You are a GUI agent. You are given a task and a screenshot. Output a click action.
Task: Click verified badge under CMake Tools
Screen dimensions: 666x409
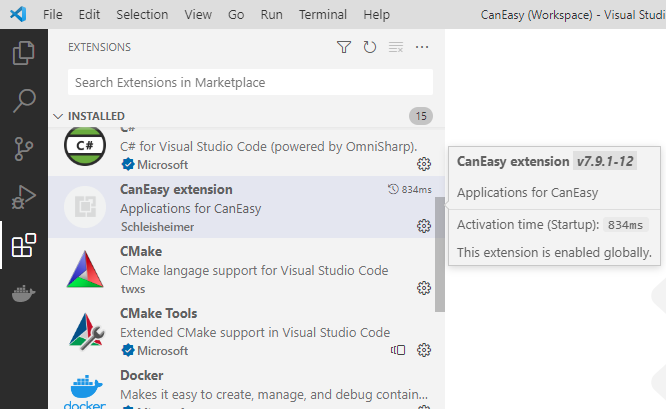pos(127,350)
